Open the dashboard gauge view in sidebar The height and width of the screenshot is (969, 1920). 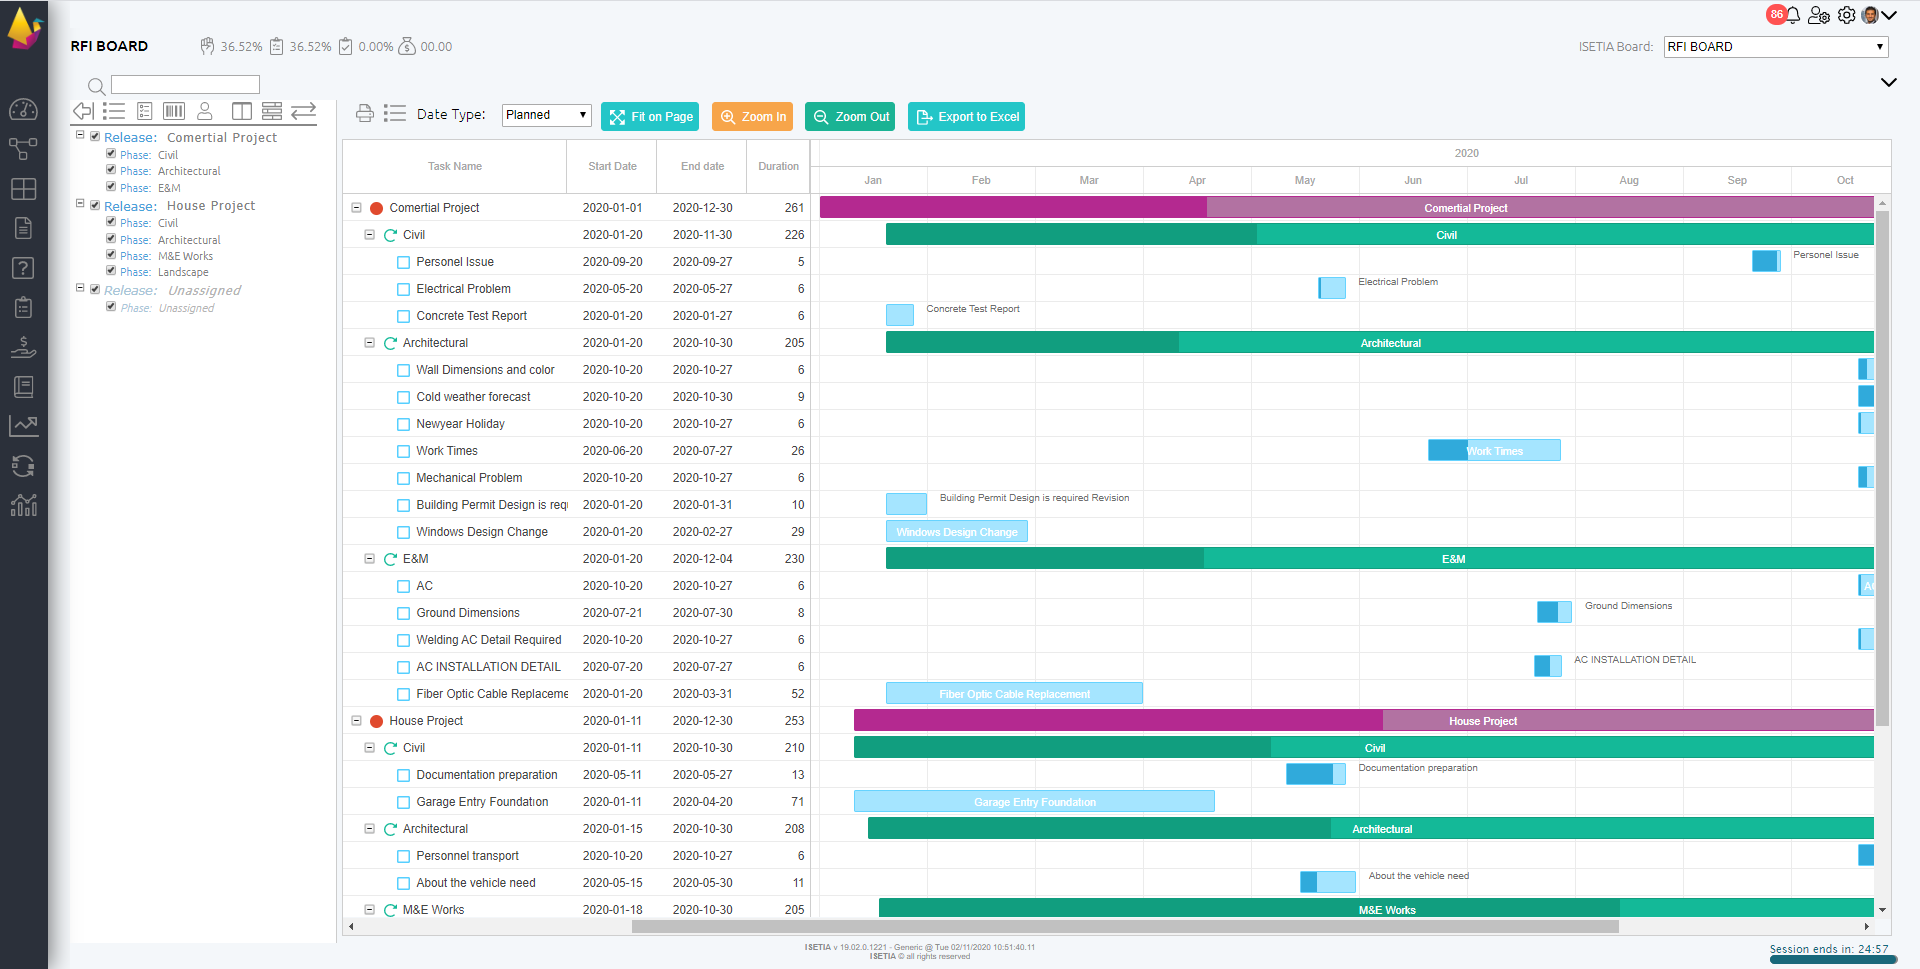(x=24, y=110)
